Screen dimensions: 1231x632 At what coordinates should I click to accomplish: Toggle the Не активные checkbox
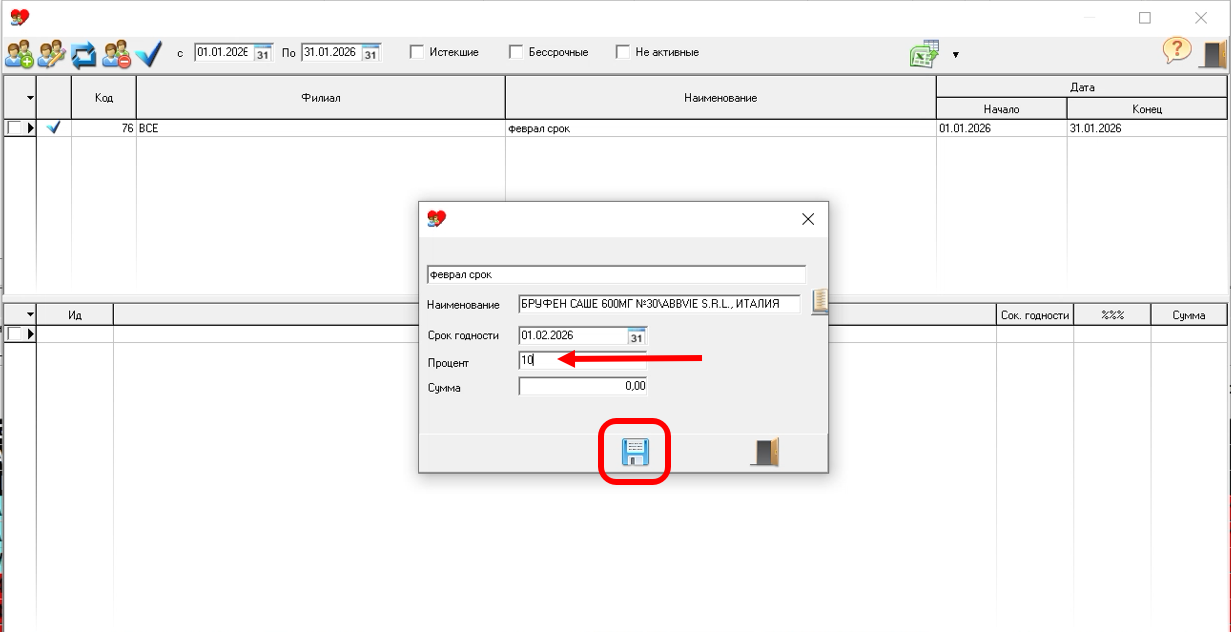click(x=622, y=52)
